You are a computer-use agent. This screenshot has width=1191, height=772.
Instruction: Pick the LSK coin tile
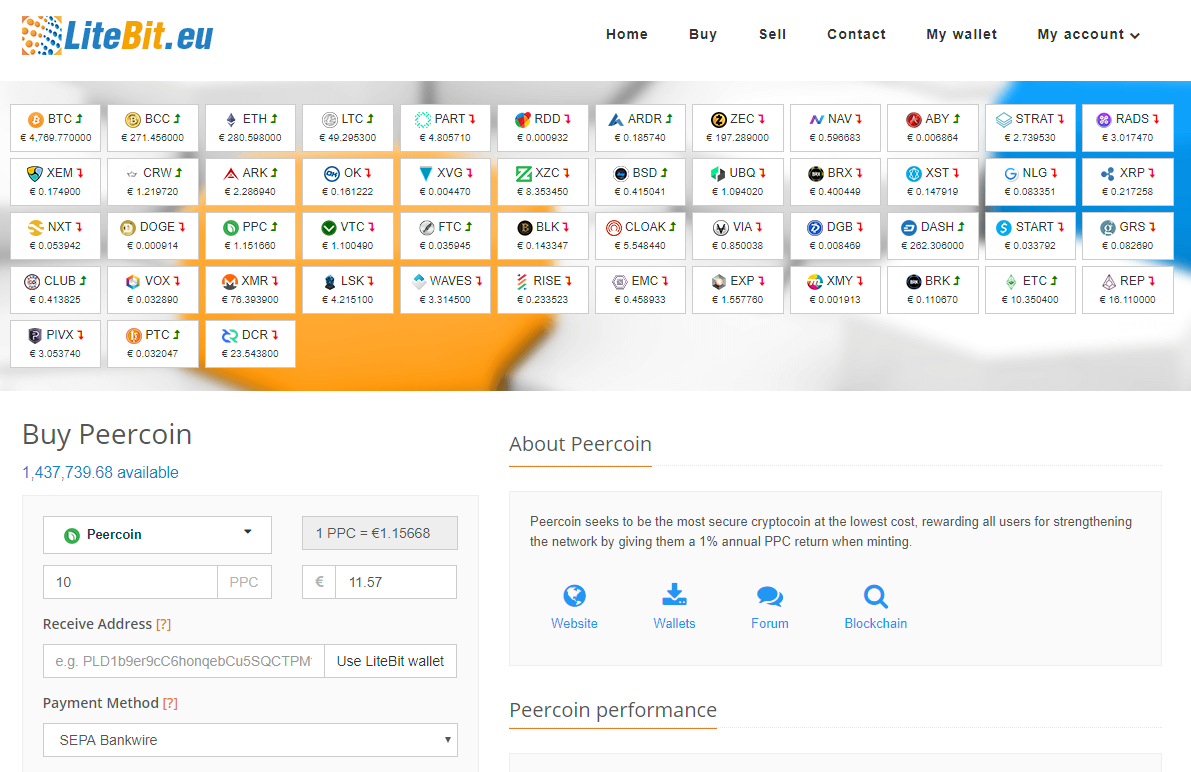tap(348, 290)
